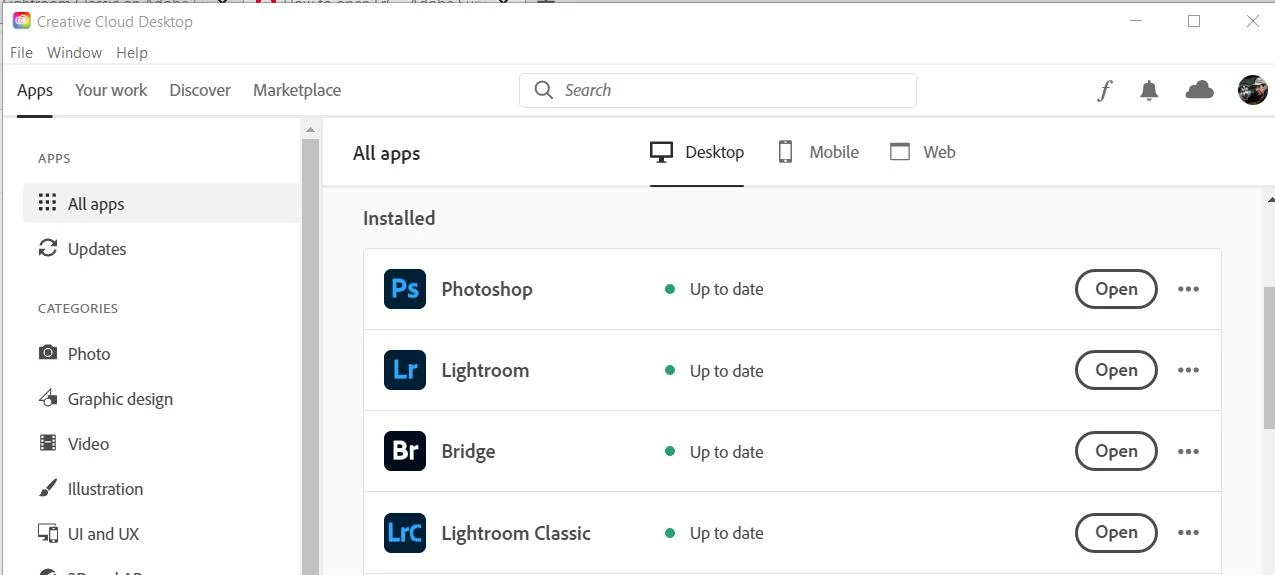Show Web apps tab
The width and height of the screenshot is (1275, 575).
pos(922,152)
